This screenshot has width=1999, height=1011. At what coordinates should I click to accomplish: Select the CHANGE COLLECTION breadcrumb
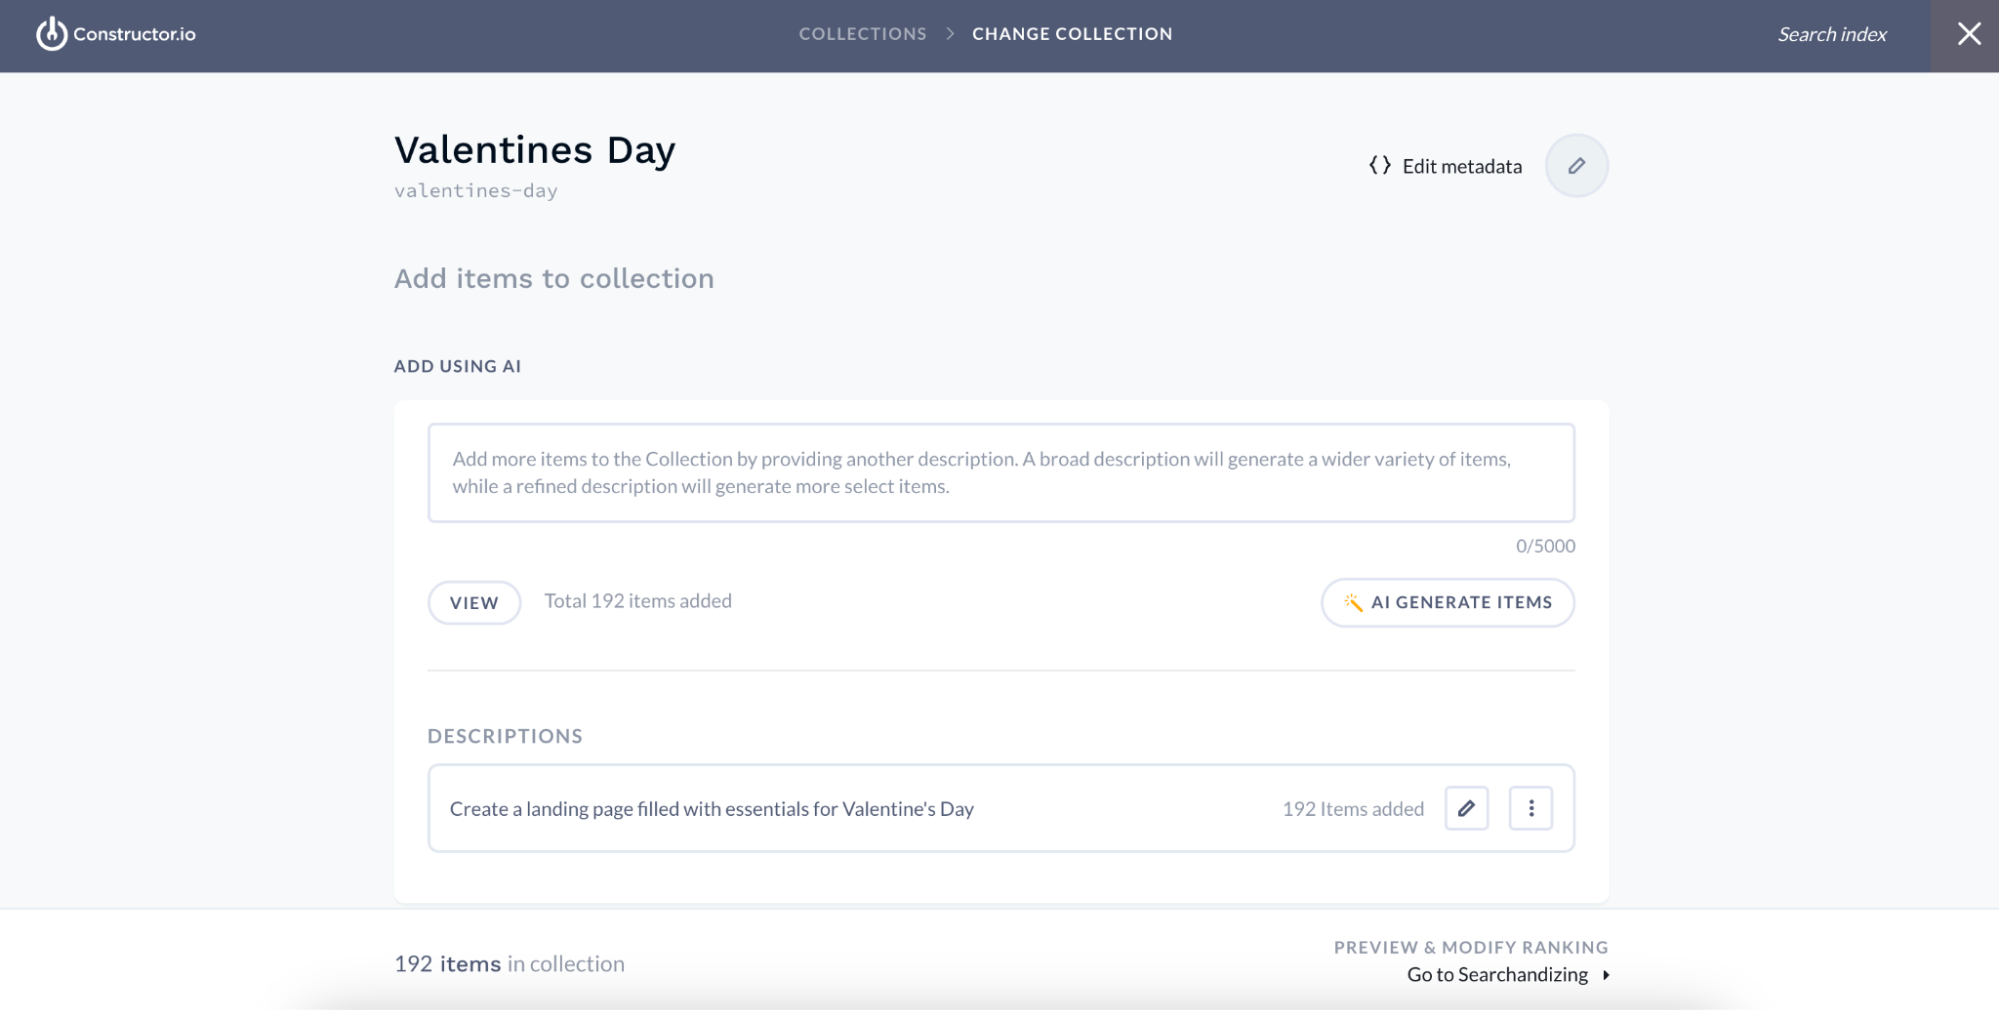coord(1072,34)
